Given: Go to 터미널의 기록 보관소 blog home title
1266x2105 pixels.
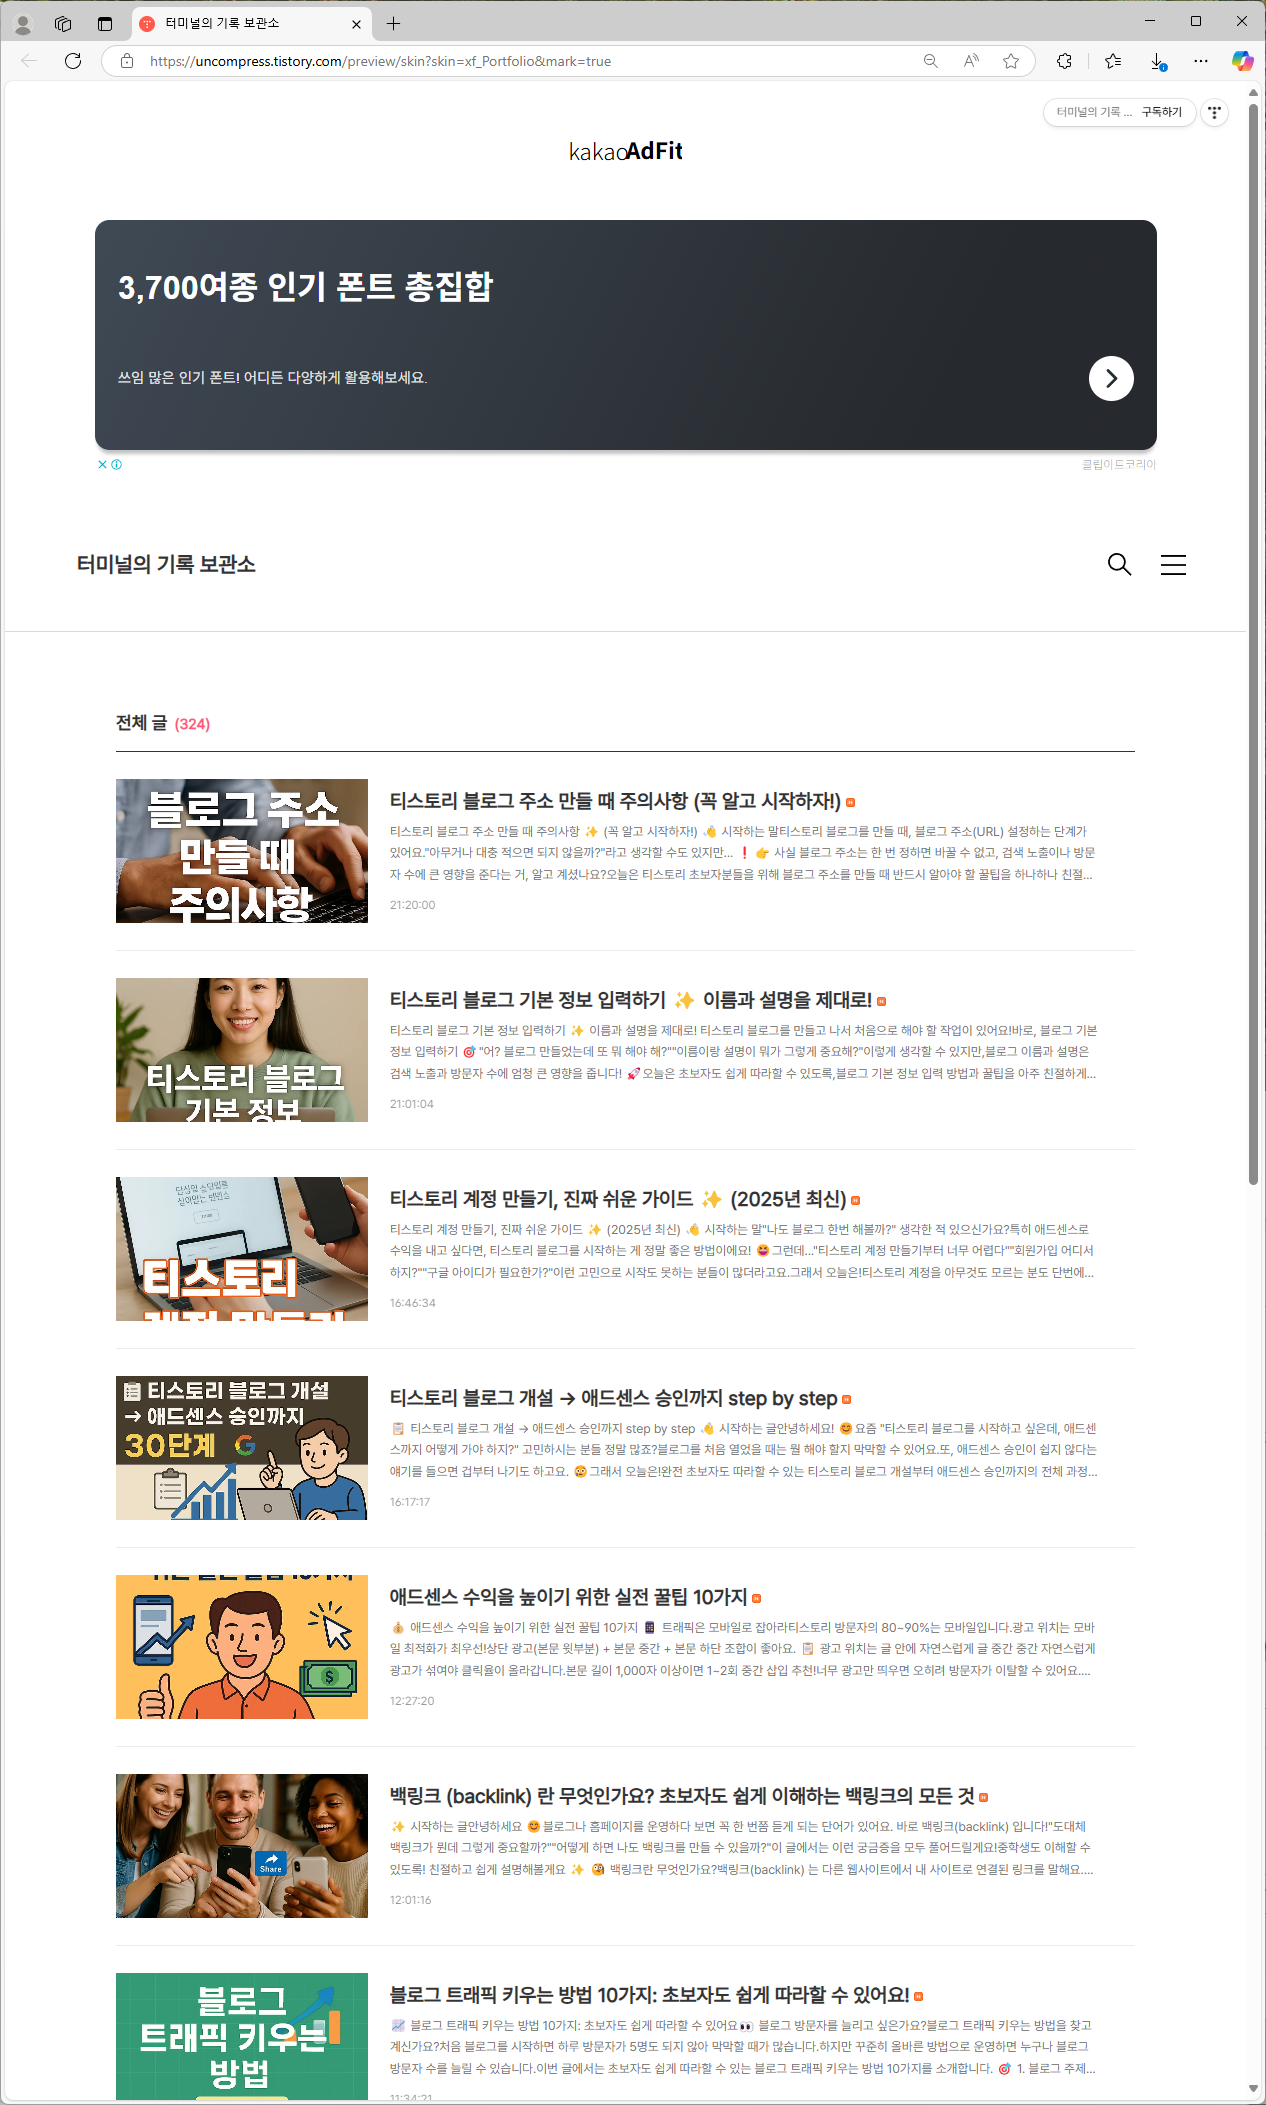Looking at the screenshot, I should pyautogui.click(x=166, y=564).
